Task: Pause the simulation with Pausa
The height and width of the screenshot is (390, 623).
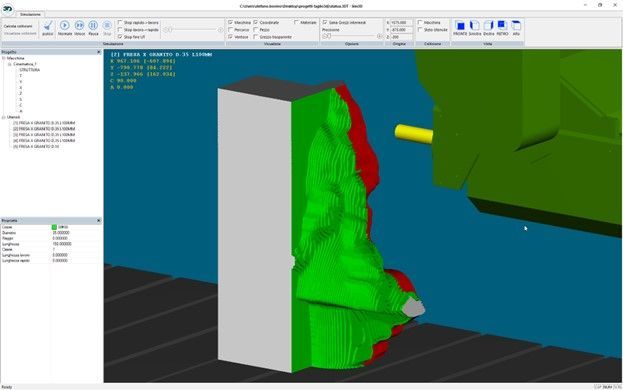Action: (93, 26)
